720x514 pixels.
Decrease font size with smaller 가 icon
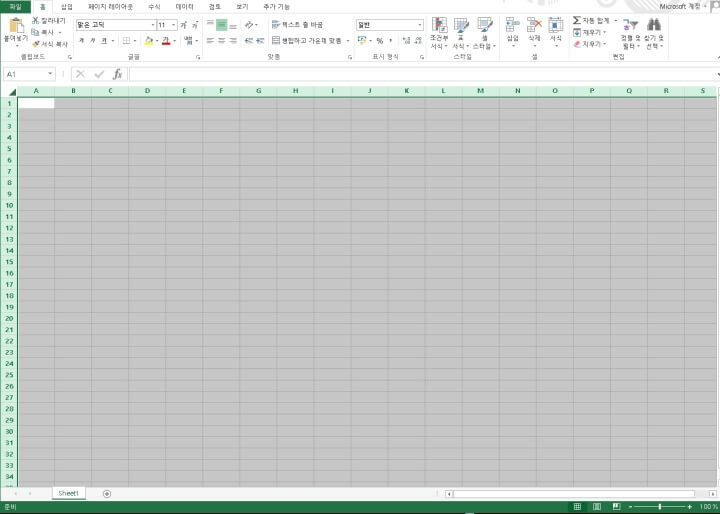point(195,25)
